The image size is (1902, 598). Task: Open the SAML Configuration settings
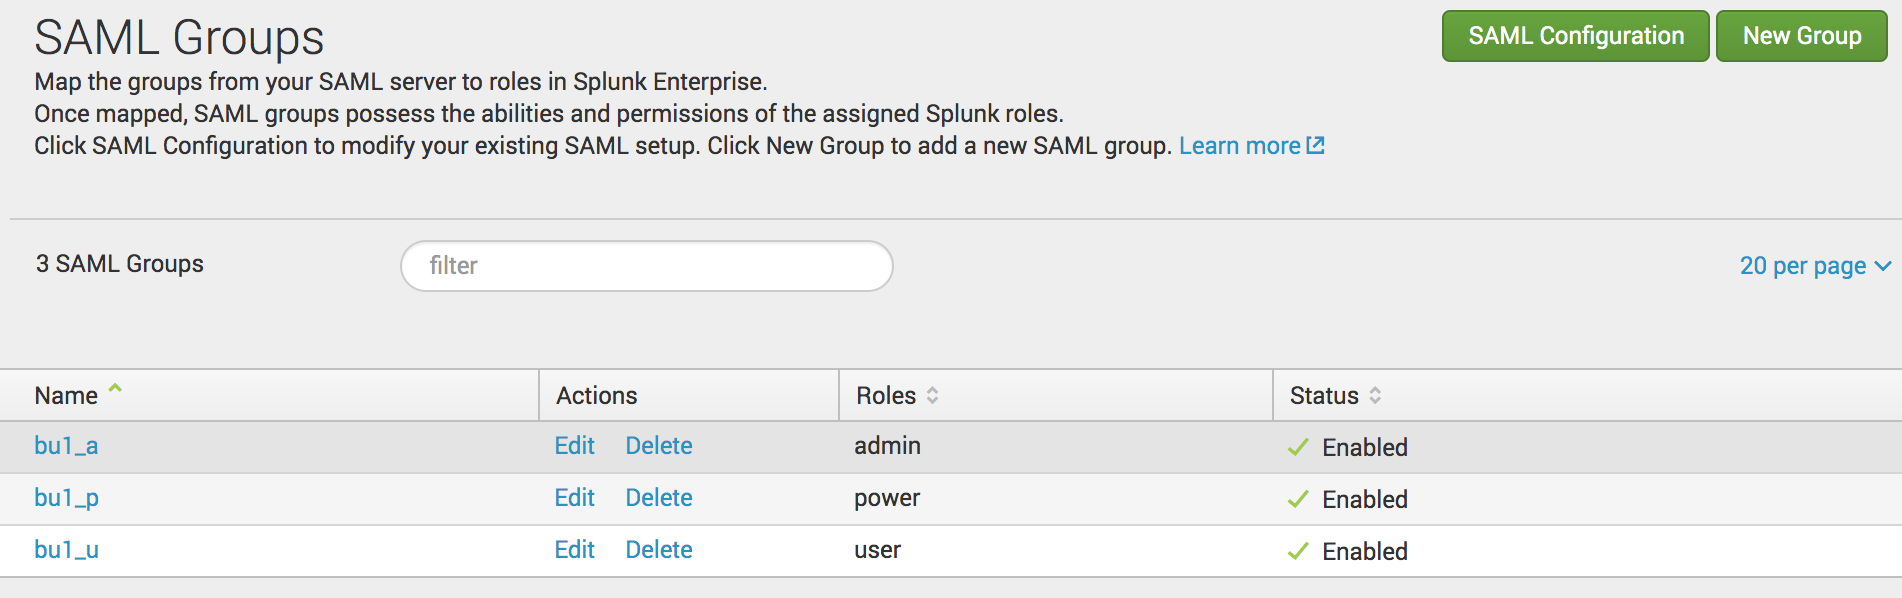[1575, 36]
